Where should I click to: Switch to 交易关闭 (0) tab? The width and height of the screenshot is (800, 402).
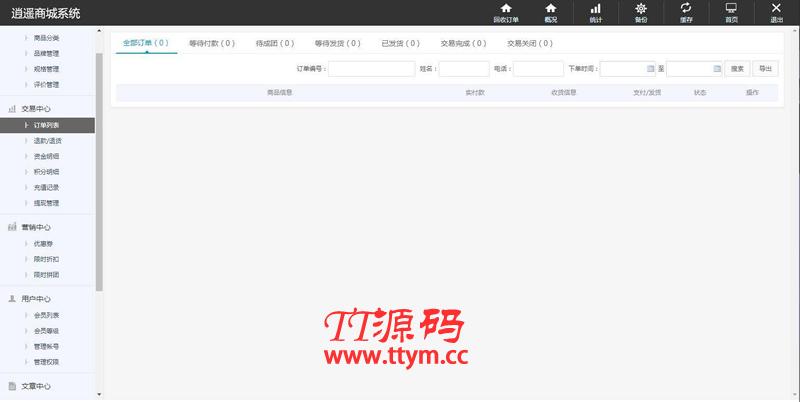[530, 43]
